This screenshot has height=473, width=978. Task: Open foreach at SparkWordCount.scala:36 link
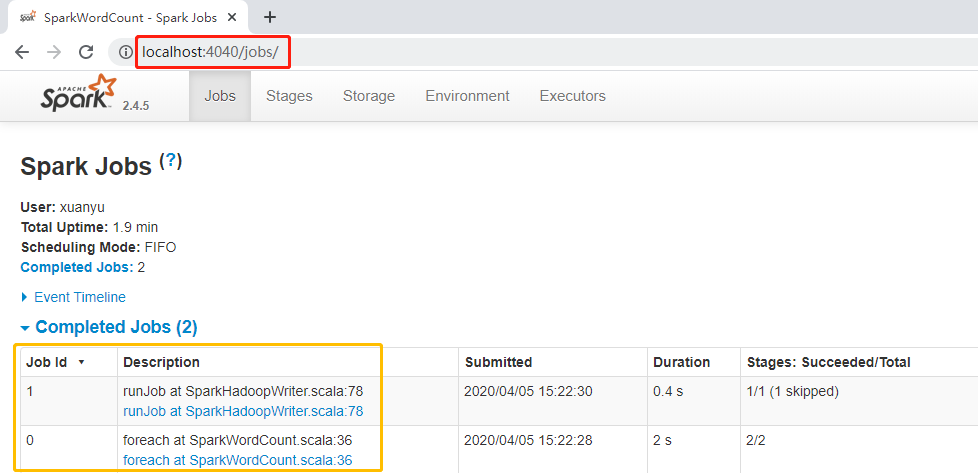[x=238, y=461]
